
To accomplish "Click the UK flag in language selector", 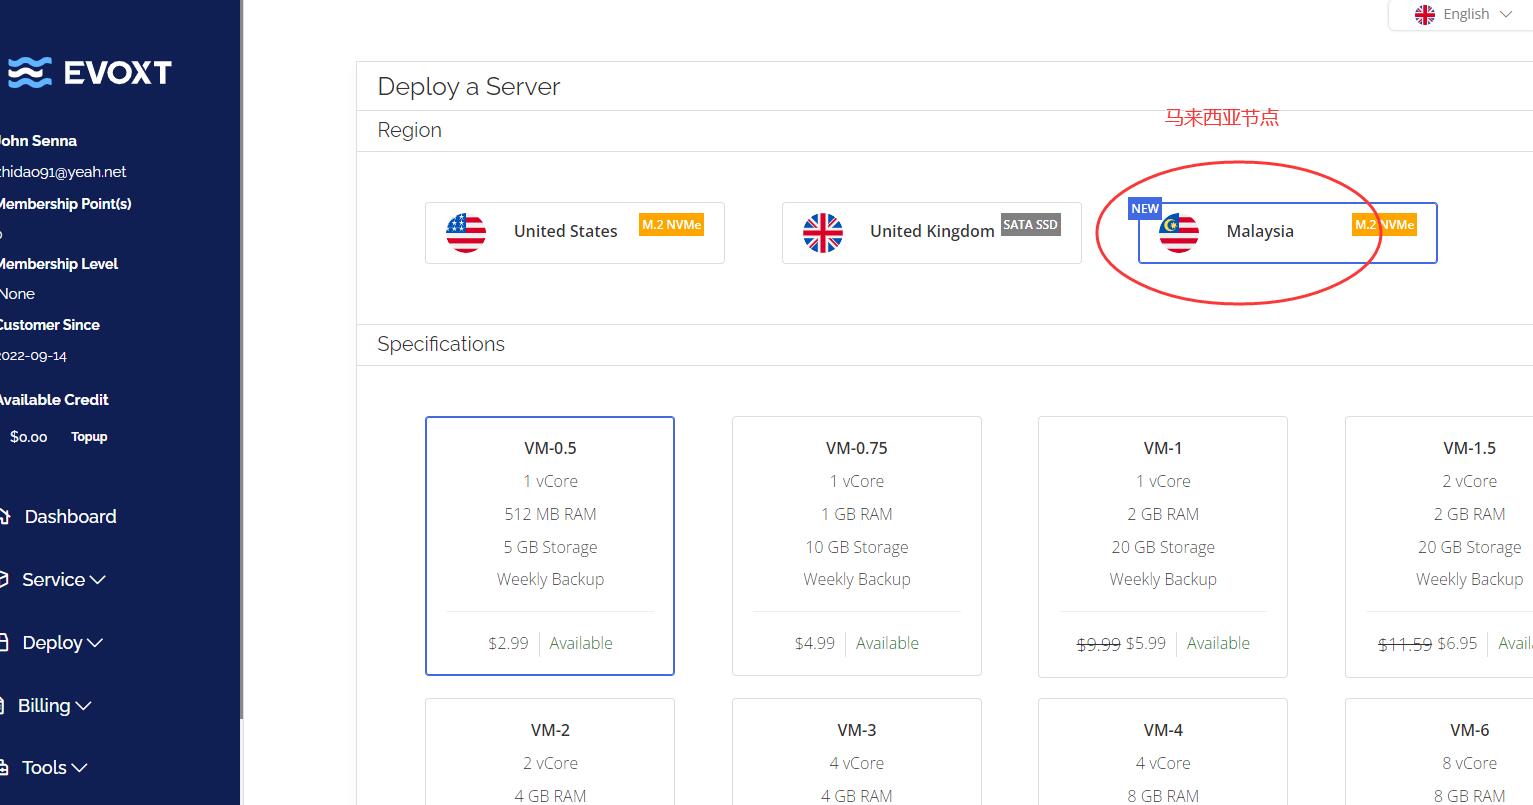I will 1425,14.
